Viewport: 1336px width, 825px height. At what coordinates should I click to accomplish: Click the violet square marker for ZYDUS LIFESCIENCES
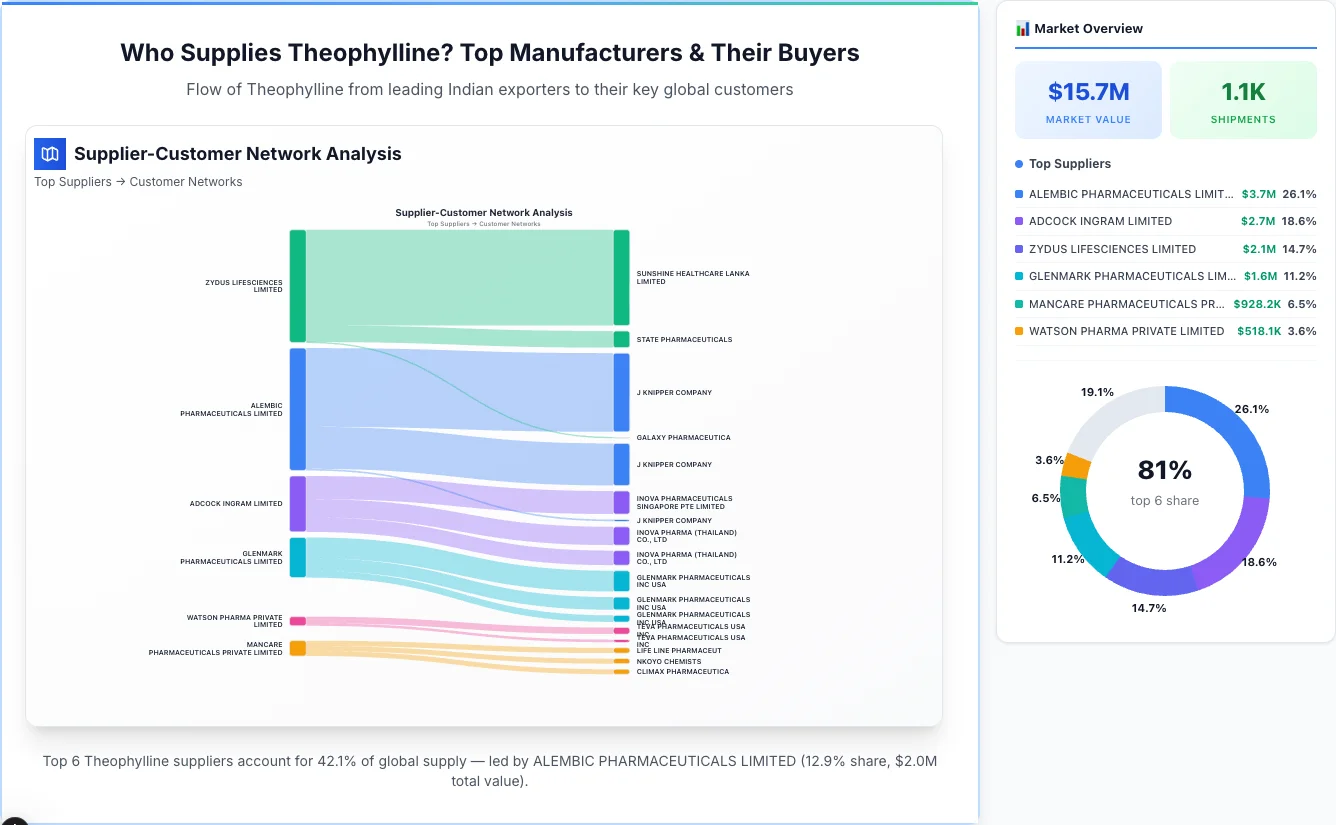pos(1019,249)
